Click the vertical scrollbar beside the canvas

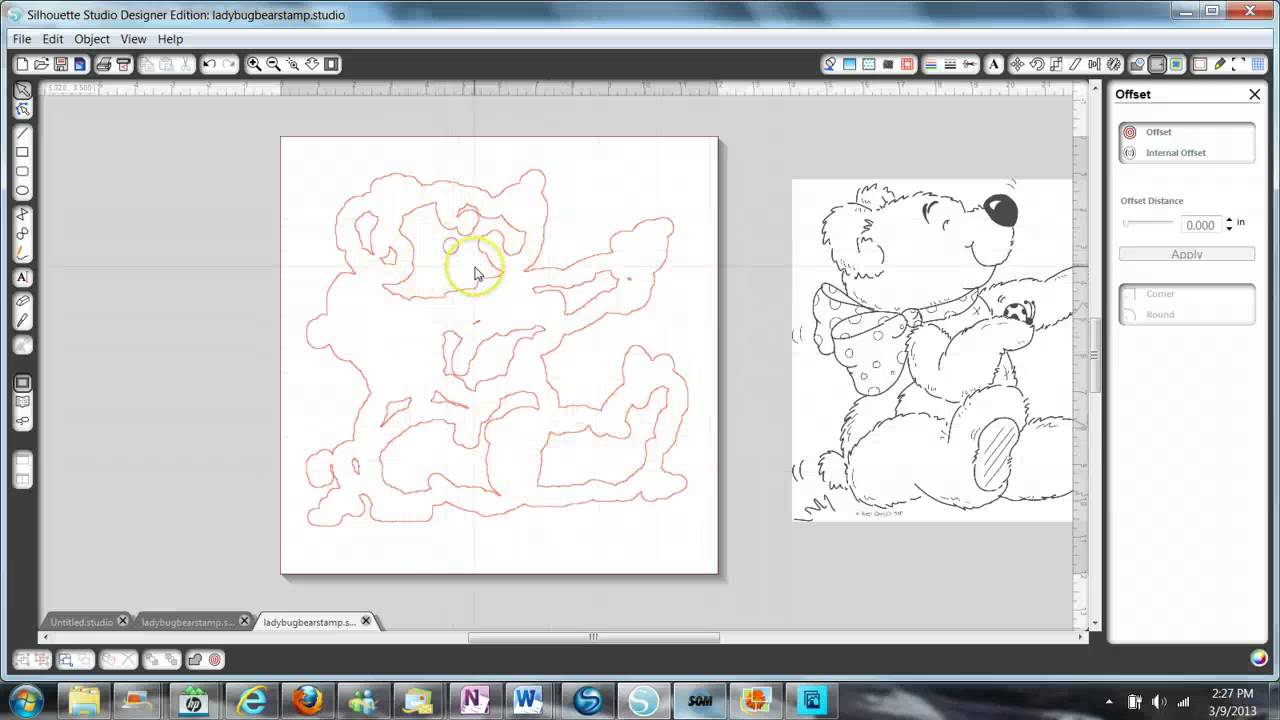(1095, 355)
